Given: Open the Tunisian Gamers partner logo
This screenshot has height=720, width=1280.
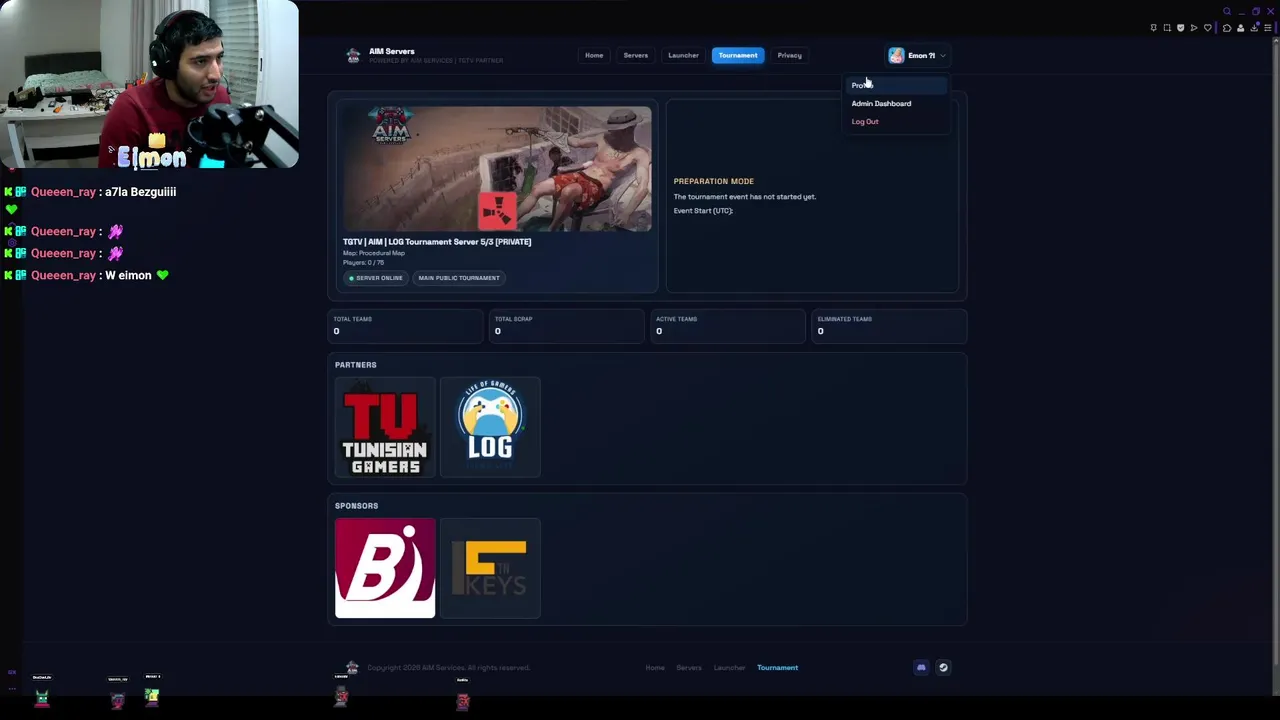Looking at the screenshot, I should pos(385,427).
